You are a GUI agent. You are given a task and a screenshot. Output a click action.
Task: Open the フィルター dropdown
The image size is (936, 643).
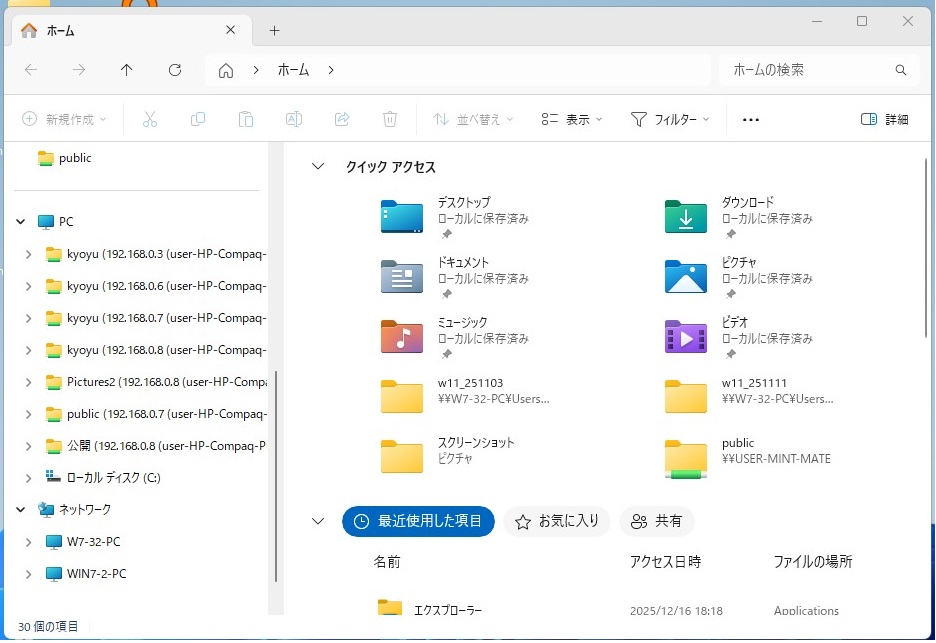click(670, 120)
